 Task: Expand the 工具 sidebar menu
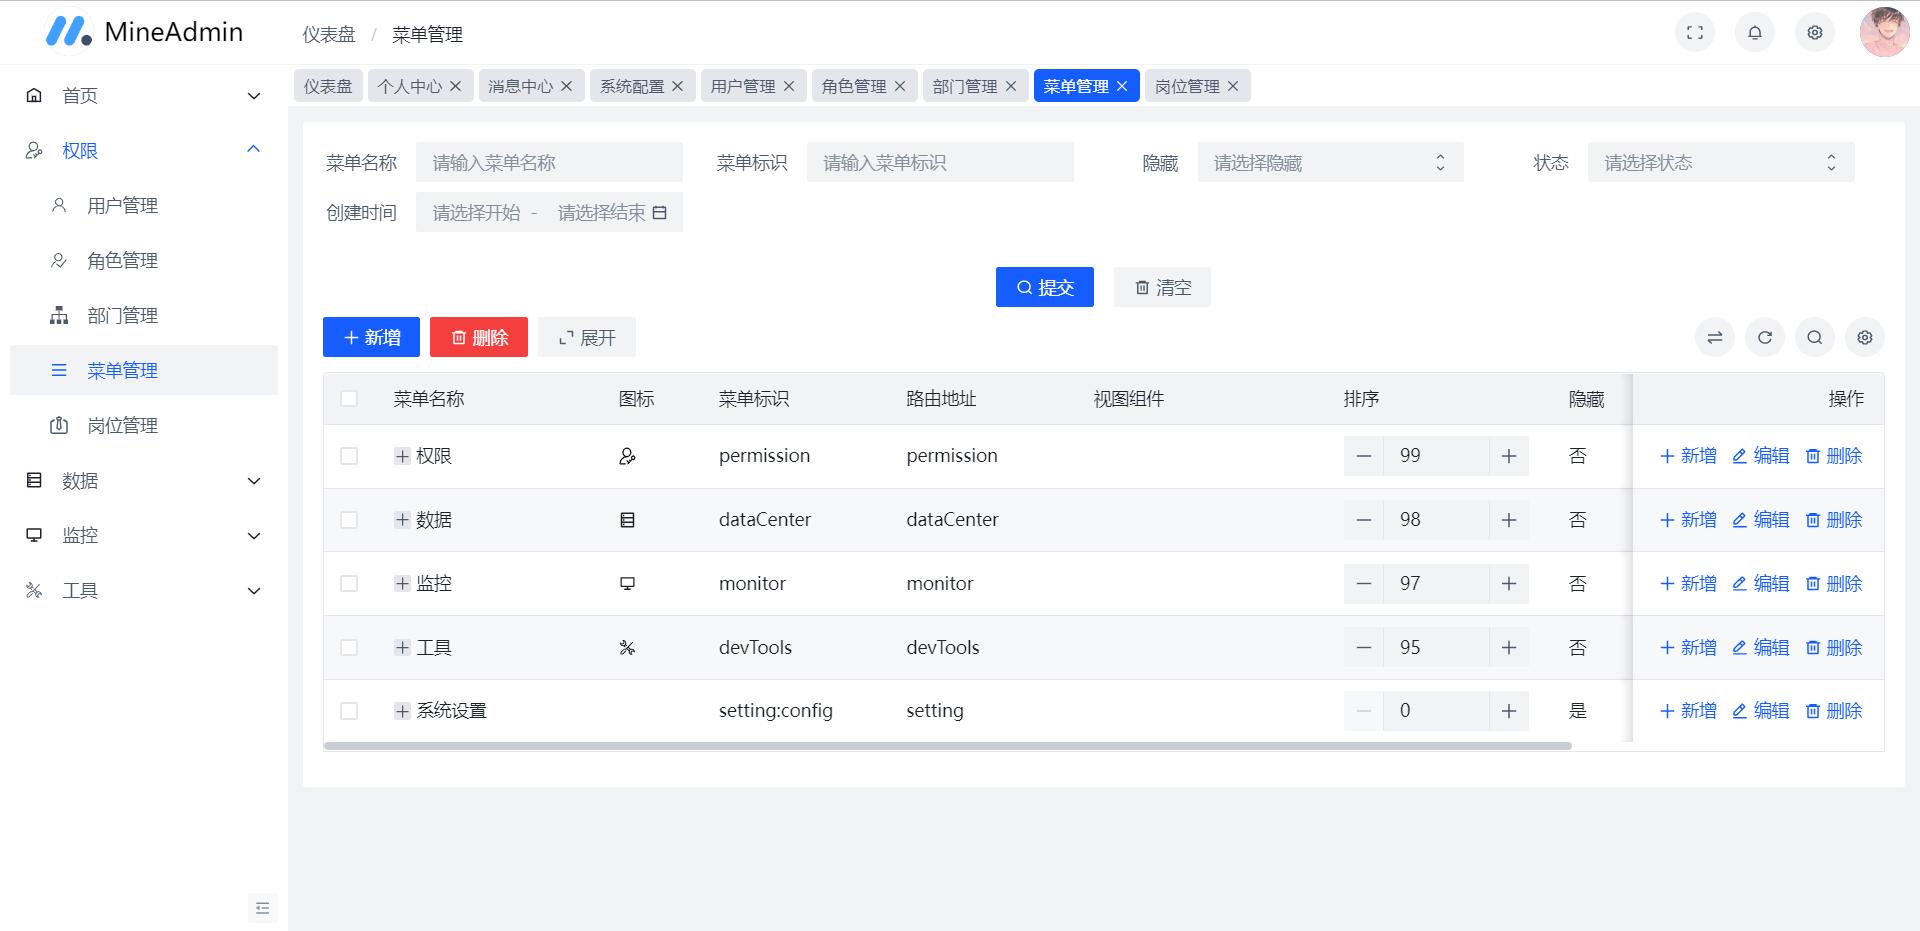pyautogui.click(x=144, y=591)
